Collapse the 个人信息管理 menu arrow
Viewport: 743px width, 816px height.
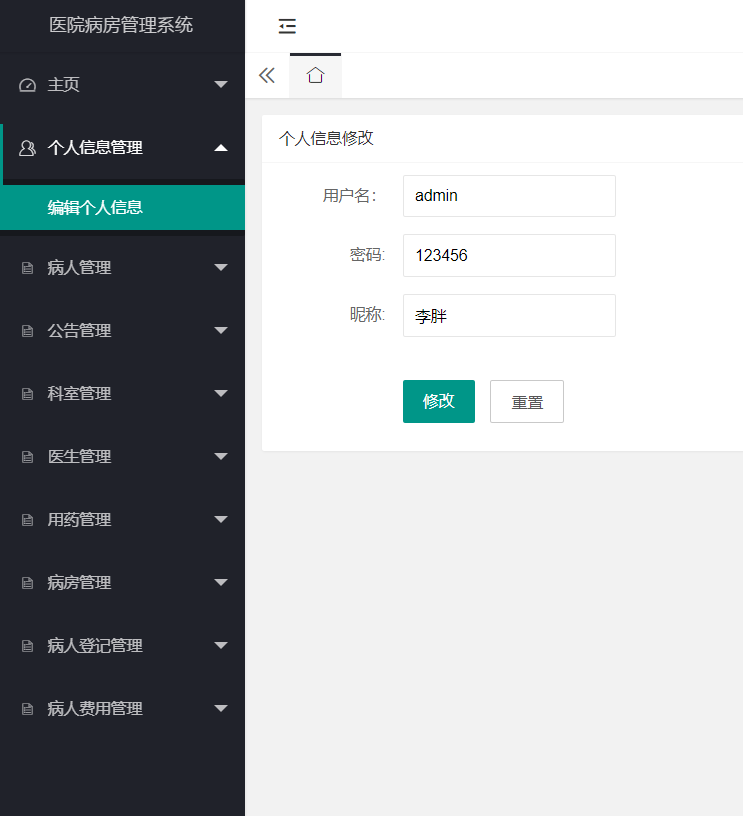pyautogui.click(x=221, y=148)
